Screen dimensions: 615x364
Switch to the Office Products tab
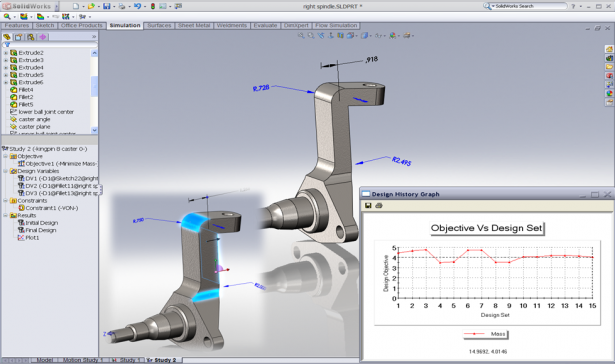pos(82,25)
